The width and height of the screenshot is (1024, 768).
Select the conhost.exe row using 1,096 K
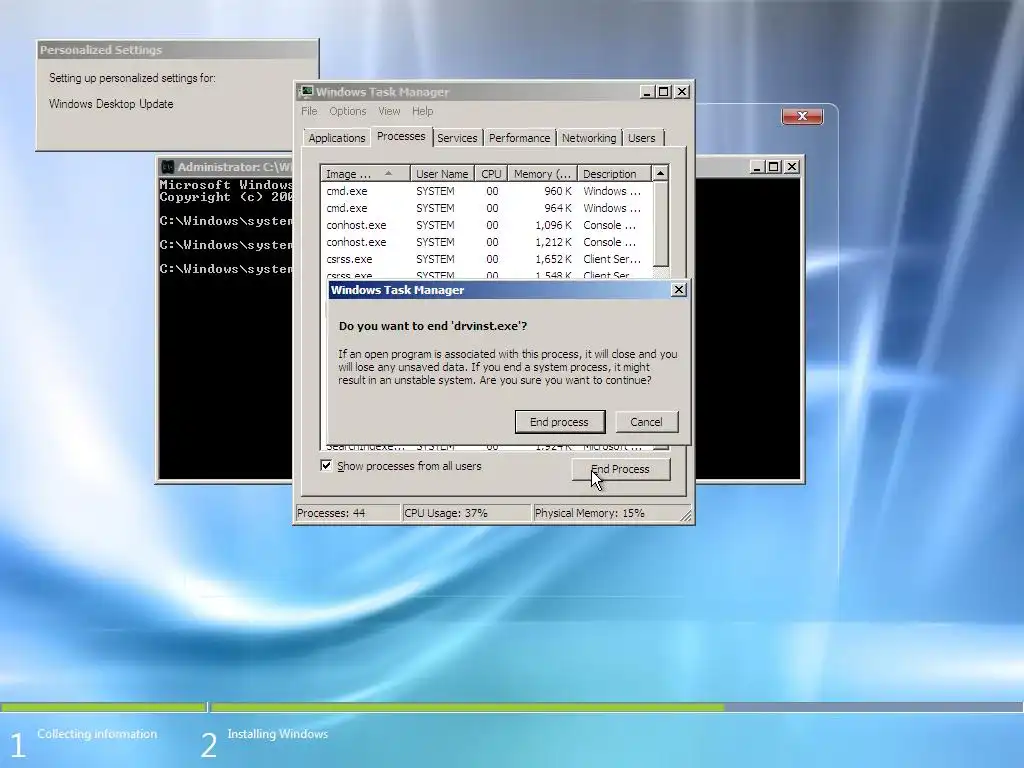pyautogui.click(x=486, y=225)
